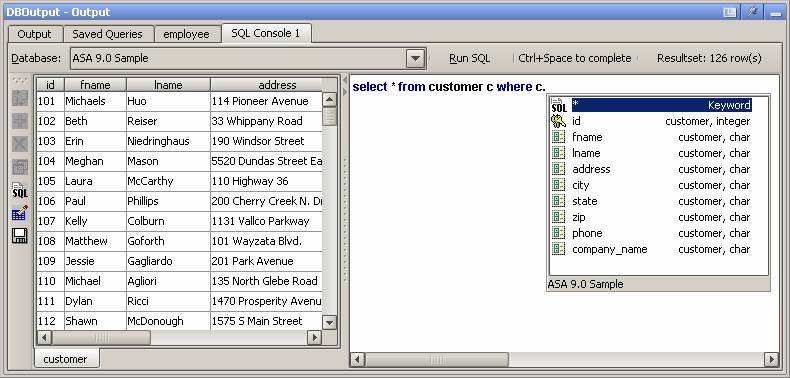Select the SQL Console 1 tab
Image resolution: width=790 pixels, height=378 pixels.
(x=266, y=33)
